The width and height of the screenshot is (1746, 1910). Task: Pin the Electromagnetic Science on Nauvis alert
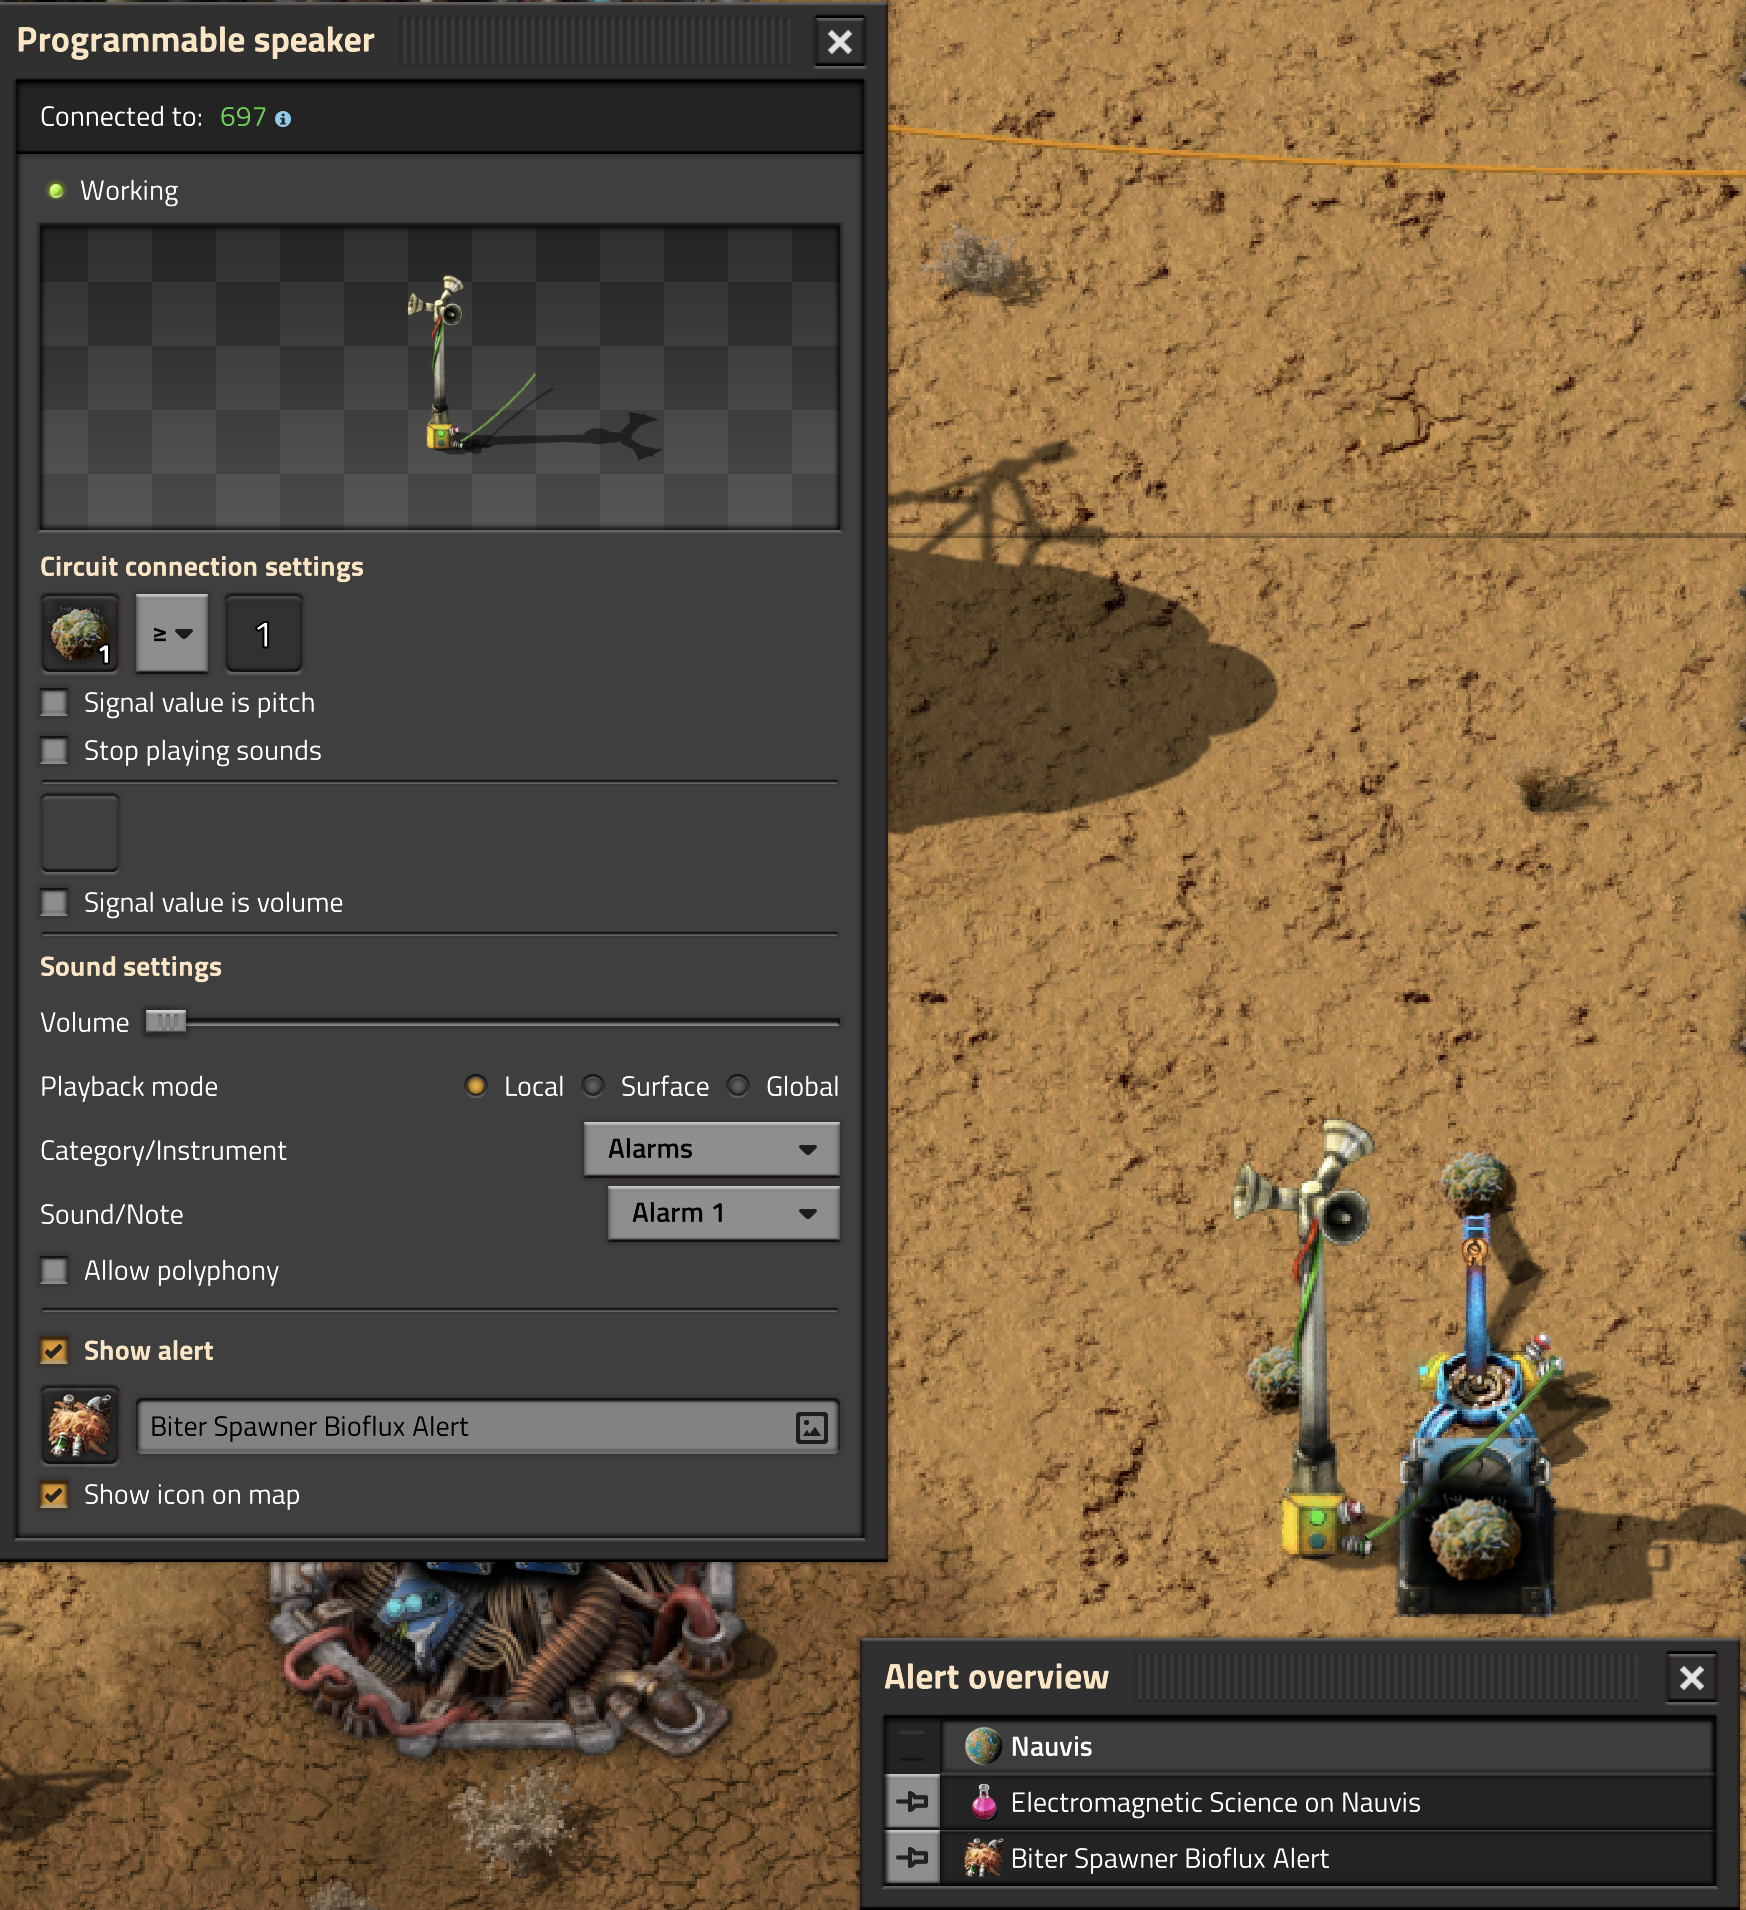click(x=912, y=1802)
